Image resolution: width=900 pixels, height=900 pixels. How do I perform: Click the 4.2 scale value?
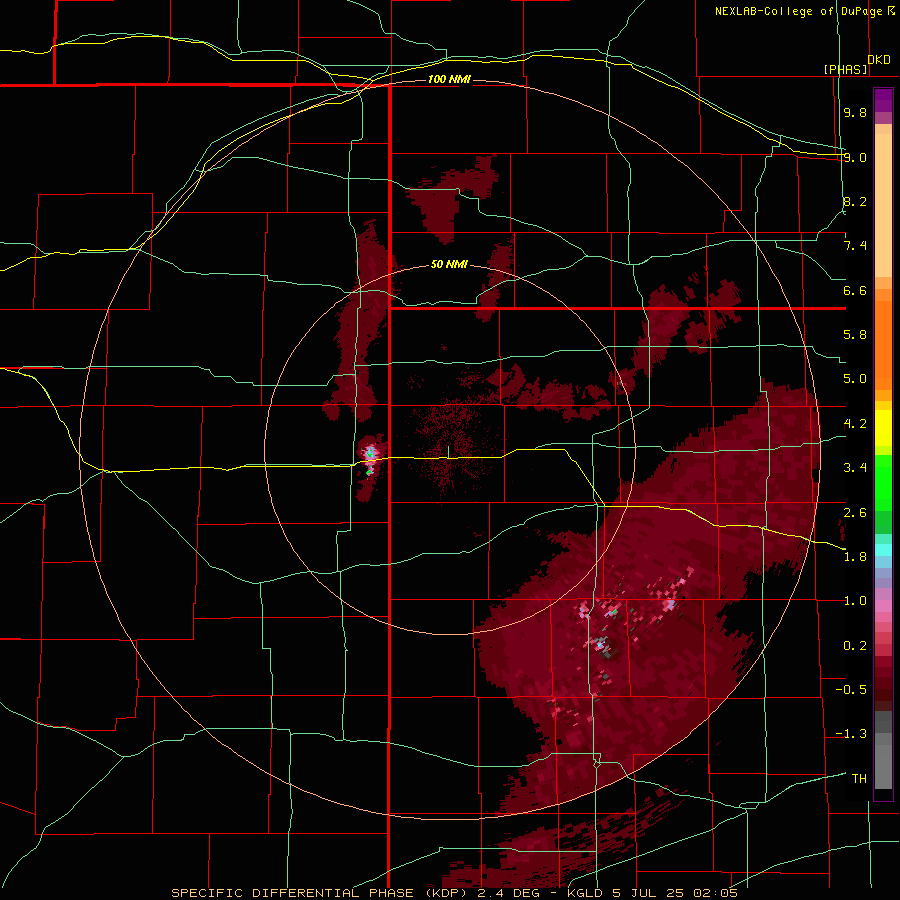[855, 424]
